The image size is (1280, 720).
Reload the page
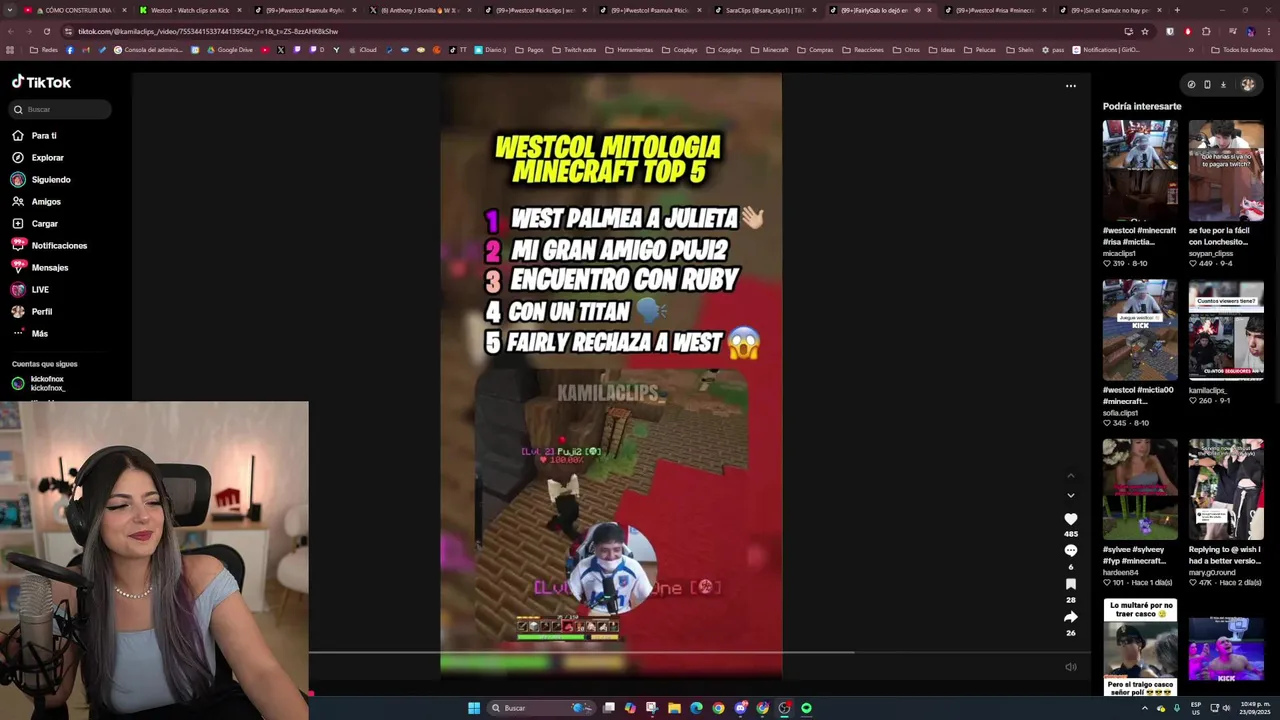[x=46, y=31]
